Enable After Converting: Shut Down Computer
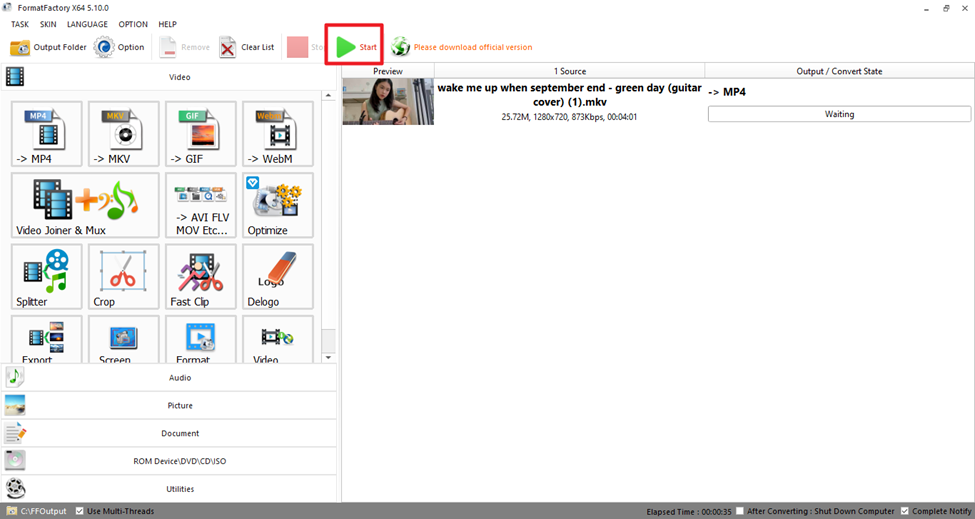975x519 pixels. click(739, 511)
